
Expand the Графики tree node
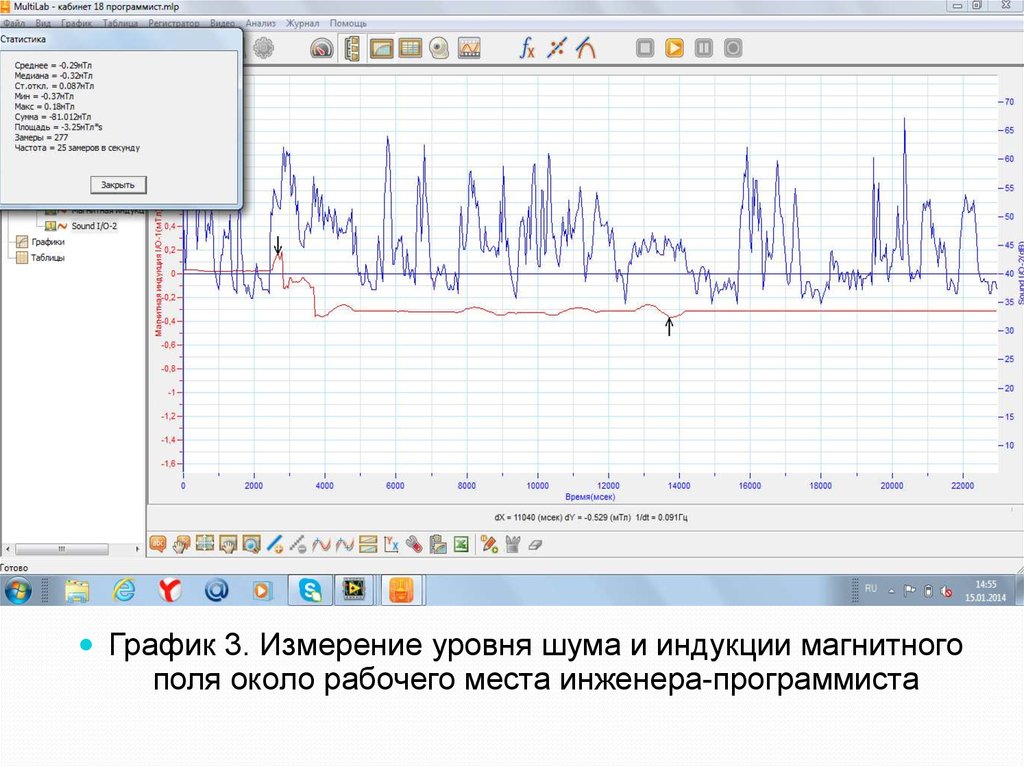pos(47,241)
